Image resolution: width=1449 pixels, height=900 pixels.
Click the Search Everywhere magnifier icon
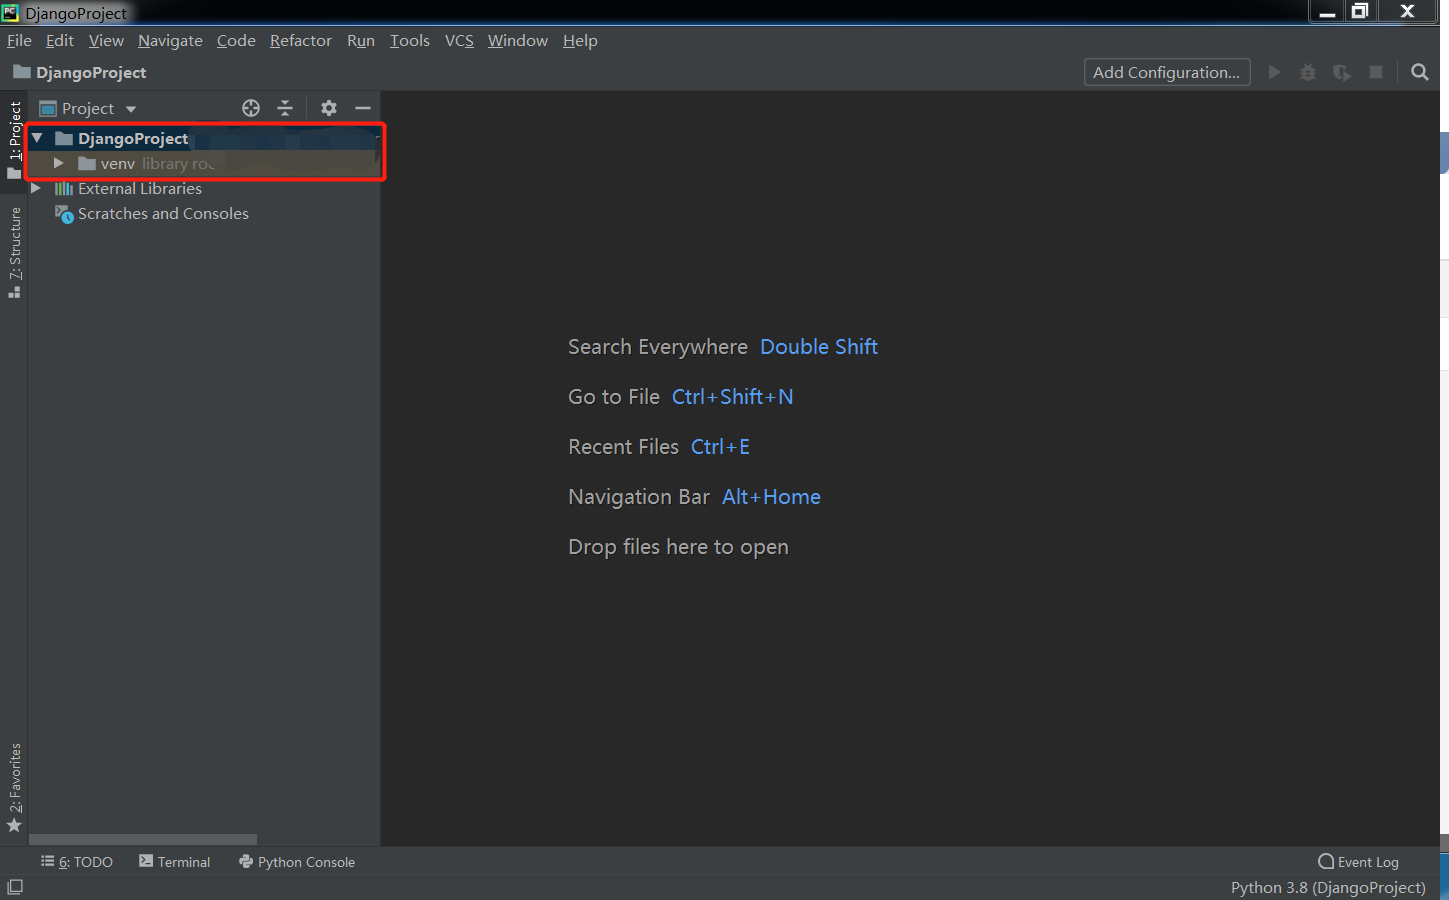click(1420, 72)
